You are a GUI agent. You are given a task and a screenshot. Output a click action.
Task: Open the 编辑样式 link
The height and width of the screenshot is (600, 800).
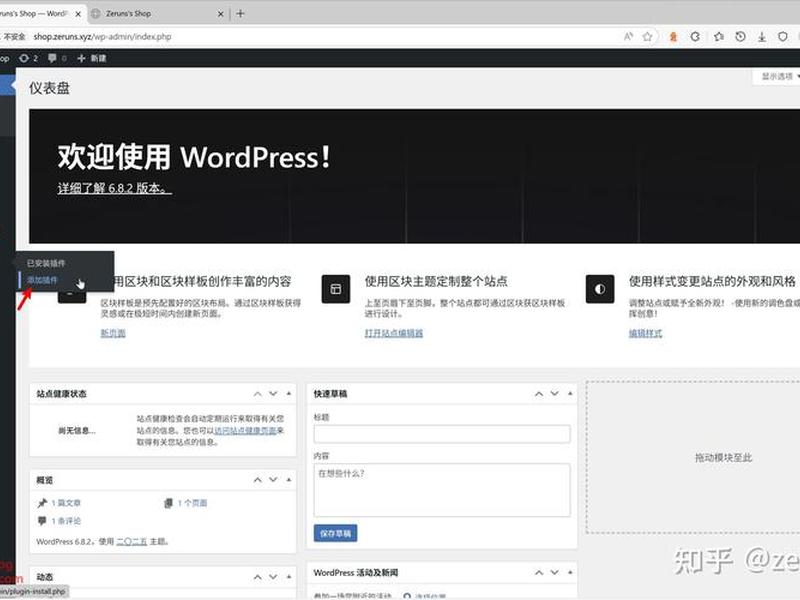(645, 333)
